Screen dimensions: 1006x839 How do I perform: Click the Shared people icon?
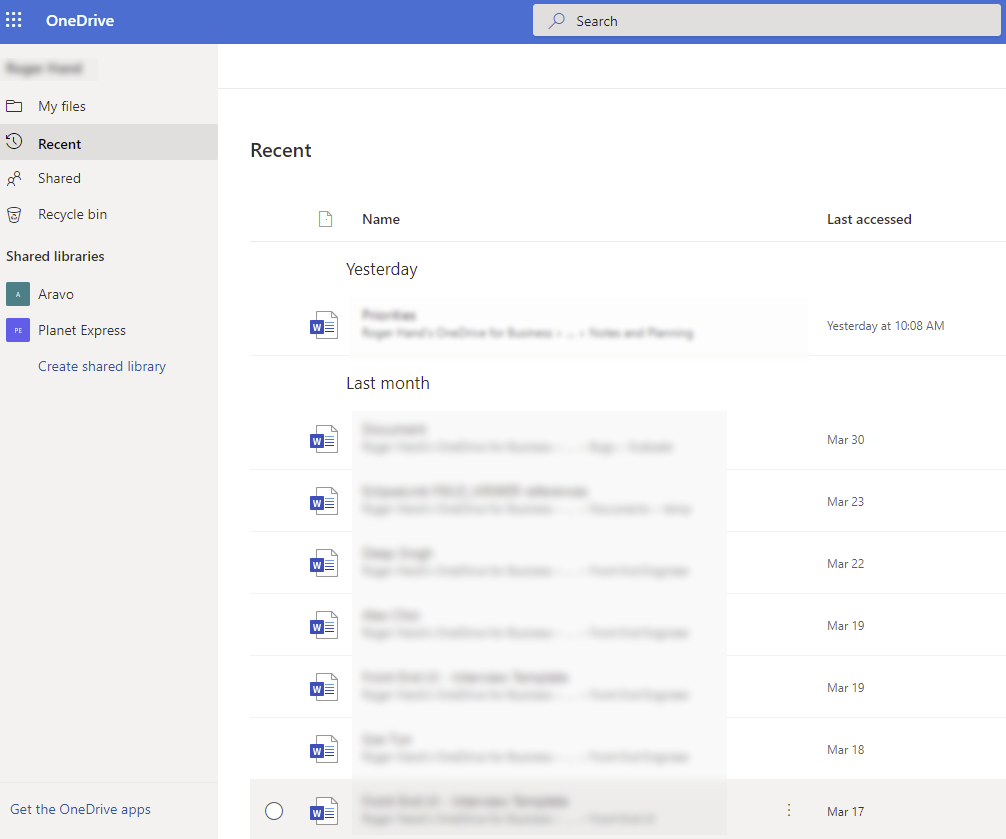14,178
